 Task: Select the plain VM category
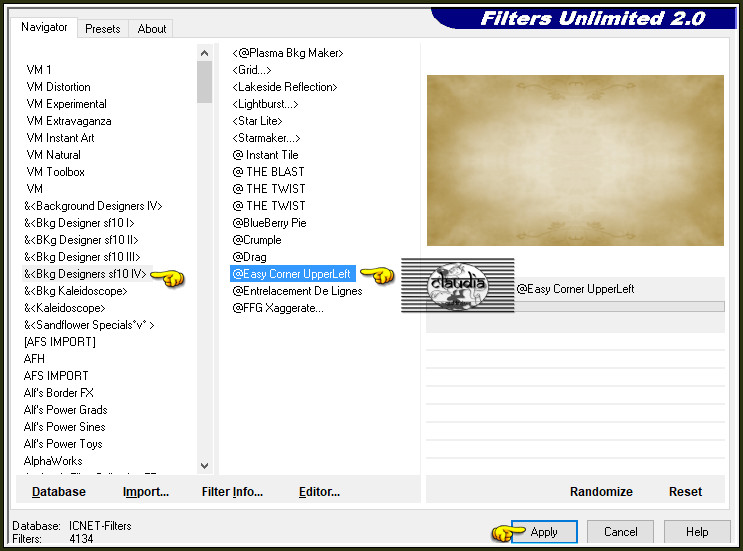35,189
